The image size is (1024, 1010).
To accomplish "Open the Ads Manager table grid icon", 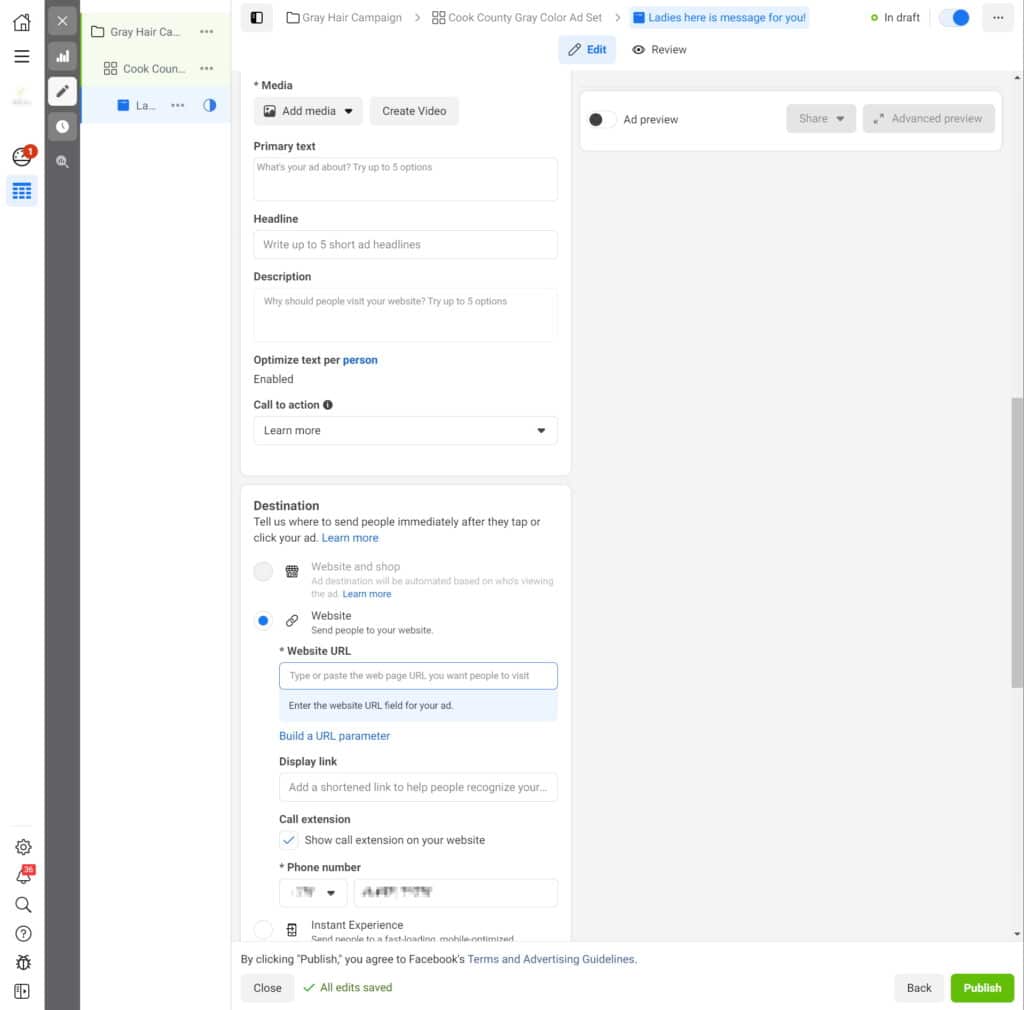I will pos(21,190).
